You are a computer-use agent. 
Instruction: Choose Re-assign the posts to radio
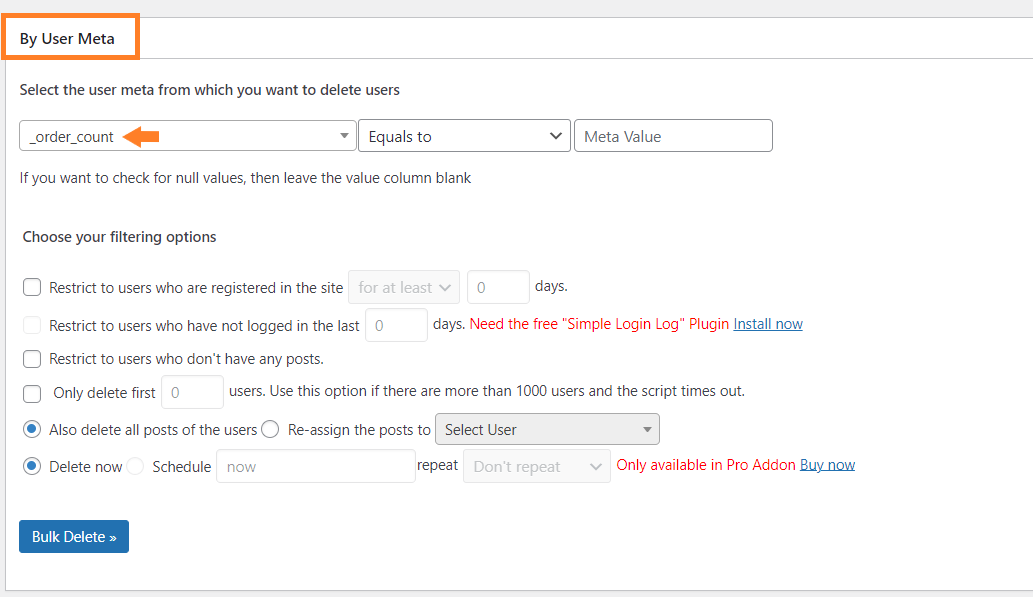(x=270, y=430)
